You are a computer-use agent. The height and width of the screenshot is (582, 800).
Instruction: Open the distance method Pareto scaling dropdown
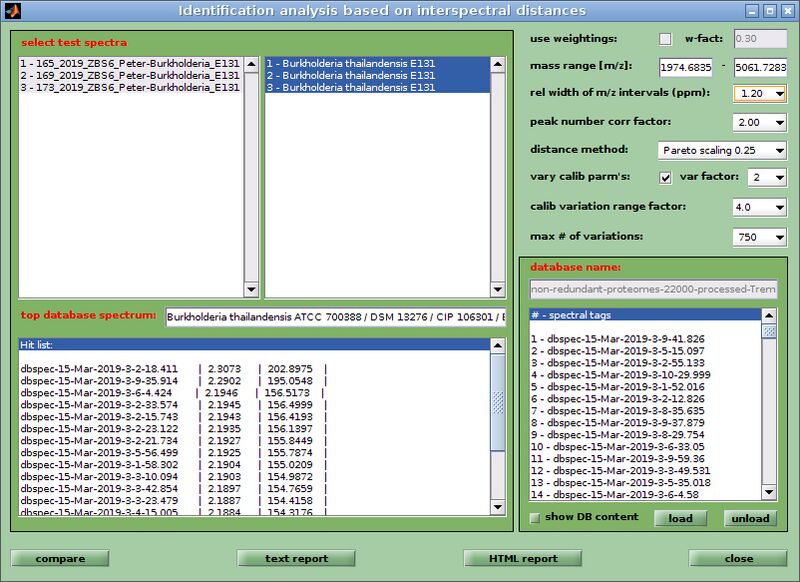pyautogui.click(x=722, y=150)
